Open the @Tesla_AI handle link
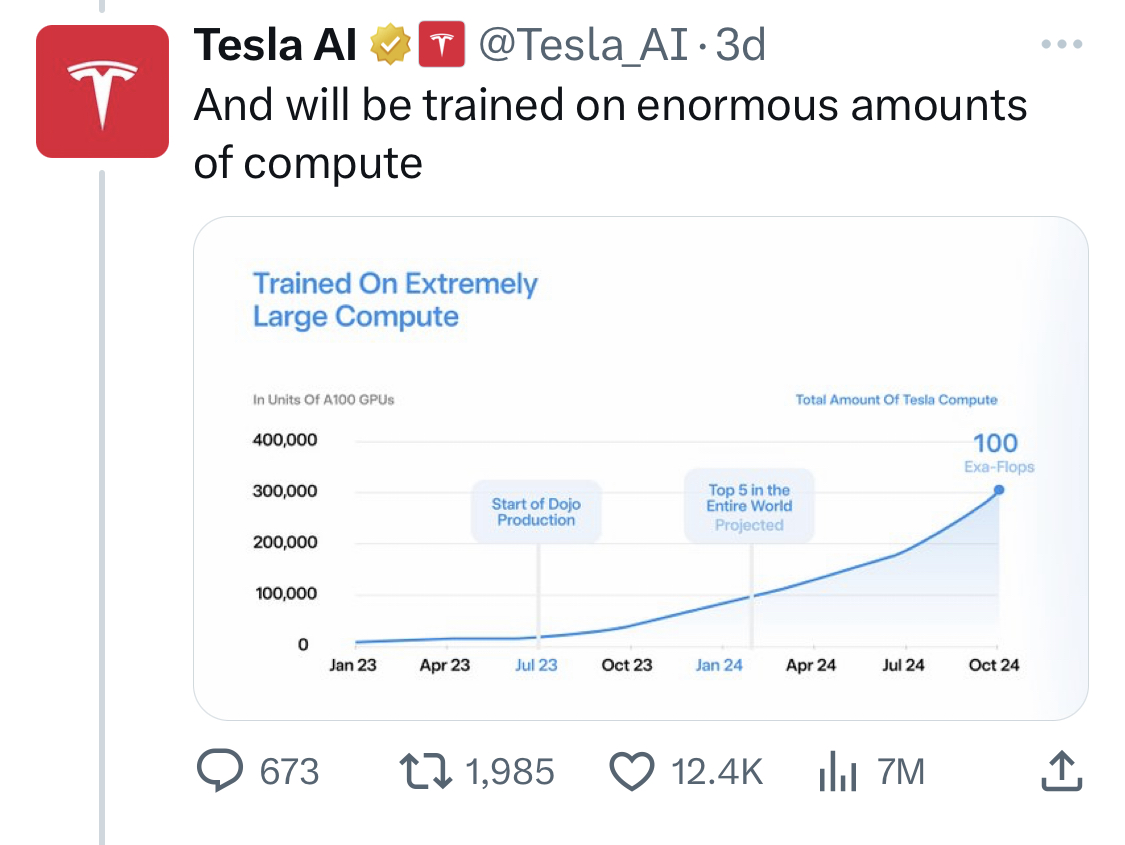 click(x=583, y=45)
